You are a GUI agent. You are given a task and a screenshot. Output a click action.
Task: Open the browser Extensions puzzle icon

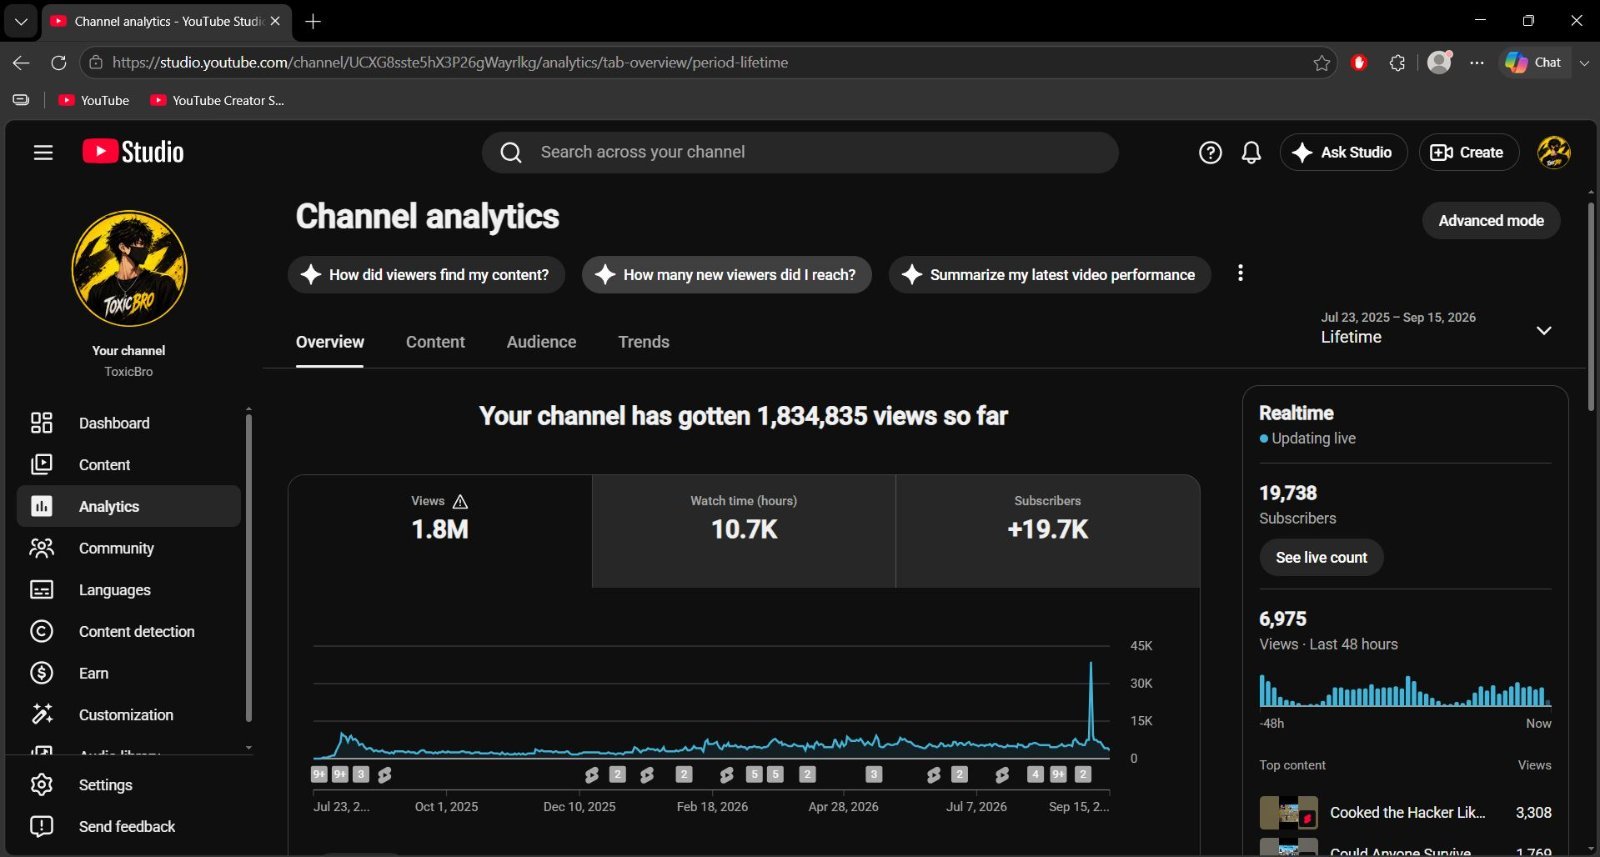coord(1397,63)
